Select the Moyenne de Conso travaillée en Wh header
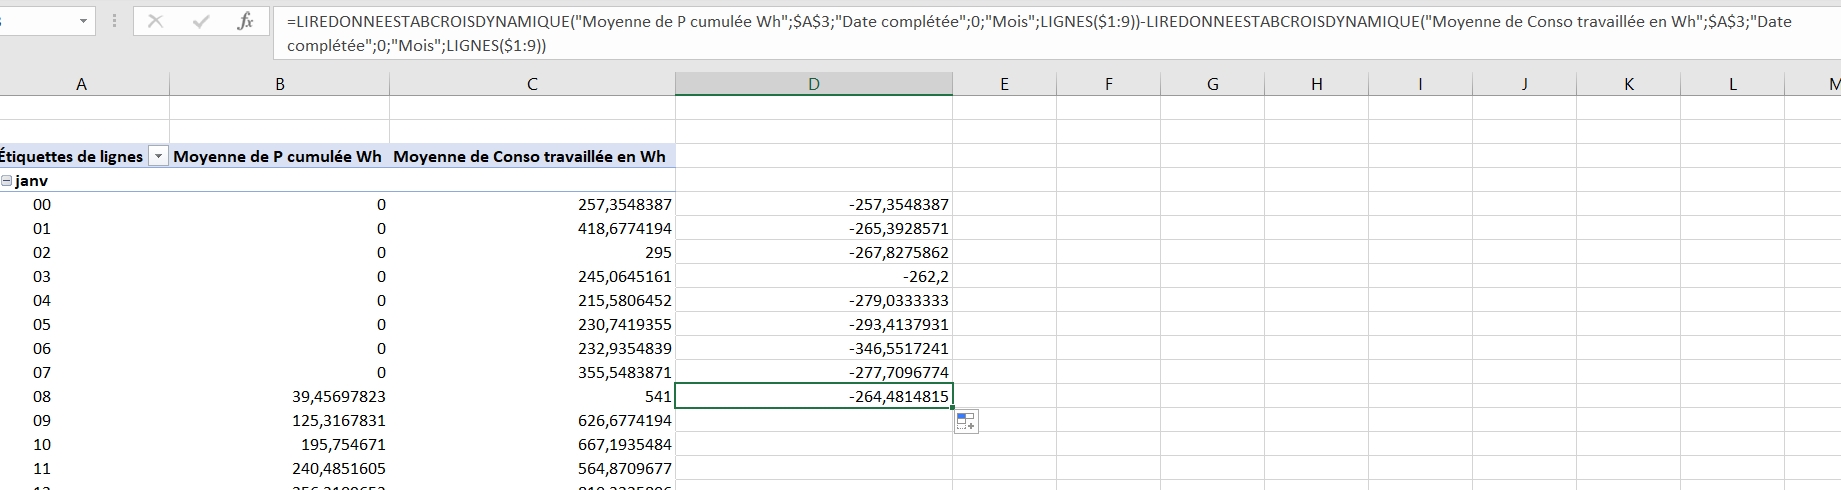This screenshot has width=1841, height=490. (x=530, y=157)
